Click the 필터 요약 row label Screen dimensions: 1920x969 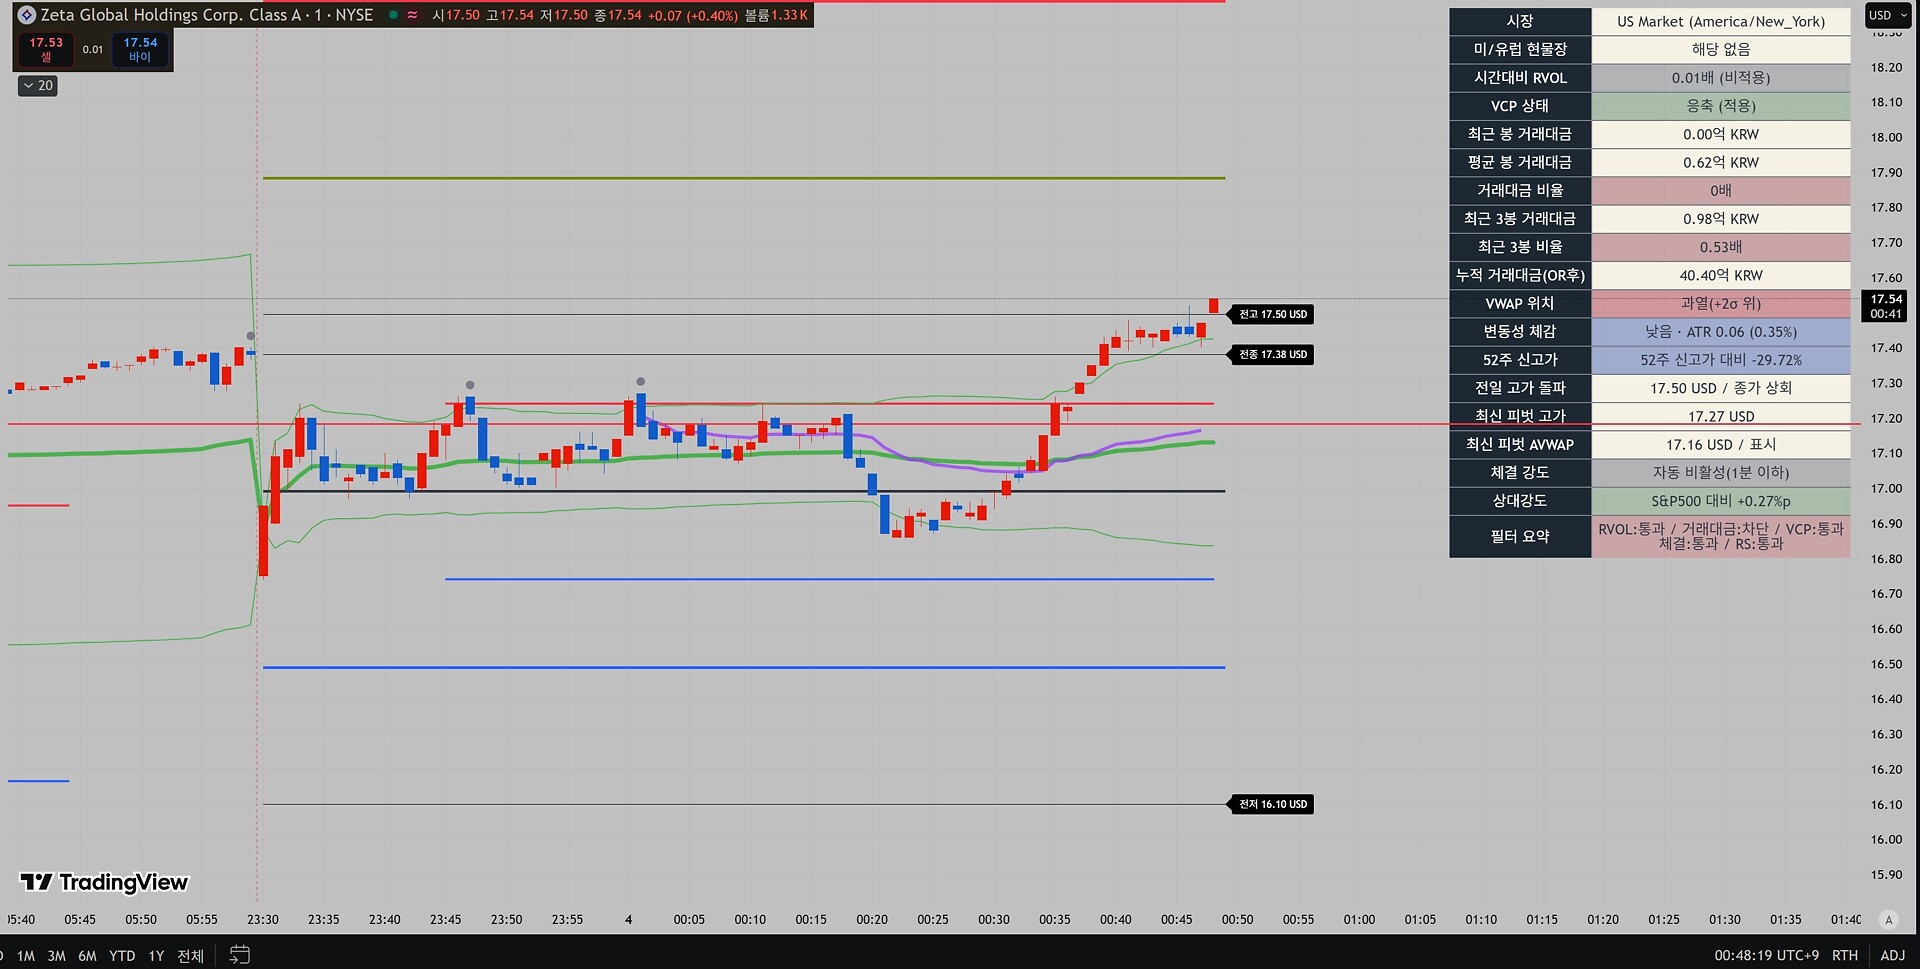[1520, 536]
